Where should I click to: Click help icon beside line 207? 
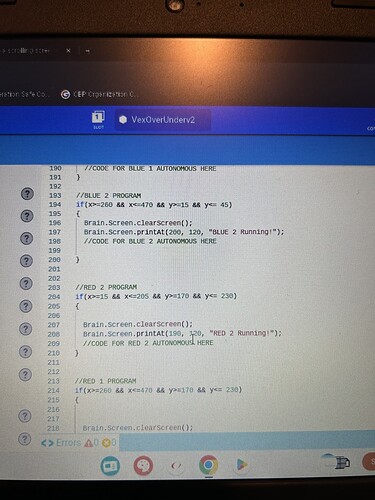[25, 329]
